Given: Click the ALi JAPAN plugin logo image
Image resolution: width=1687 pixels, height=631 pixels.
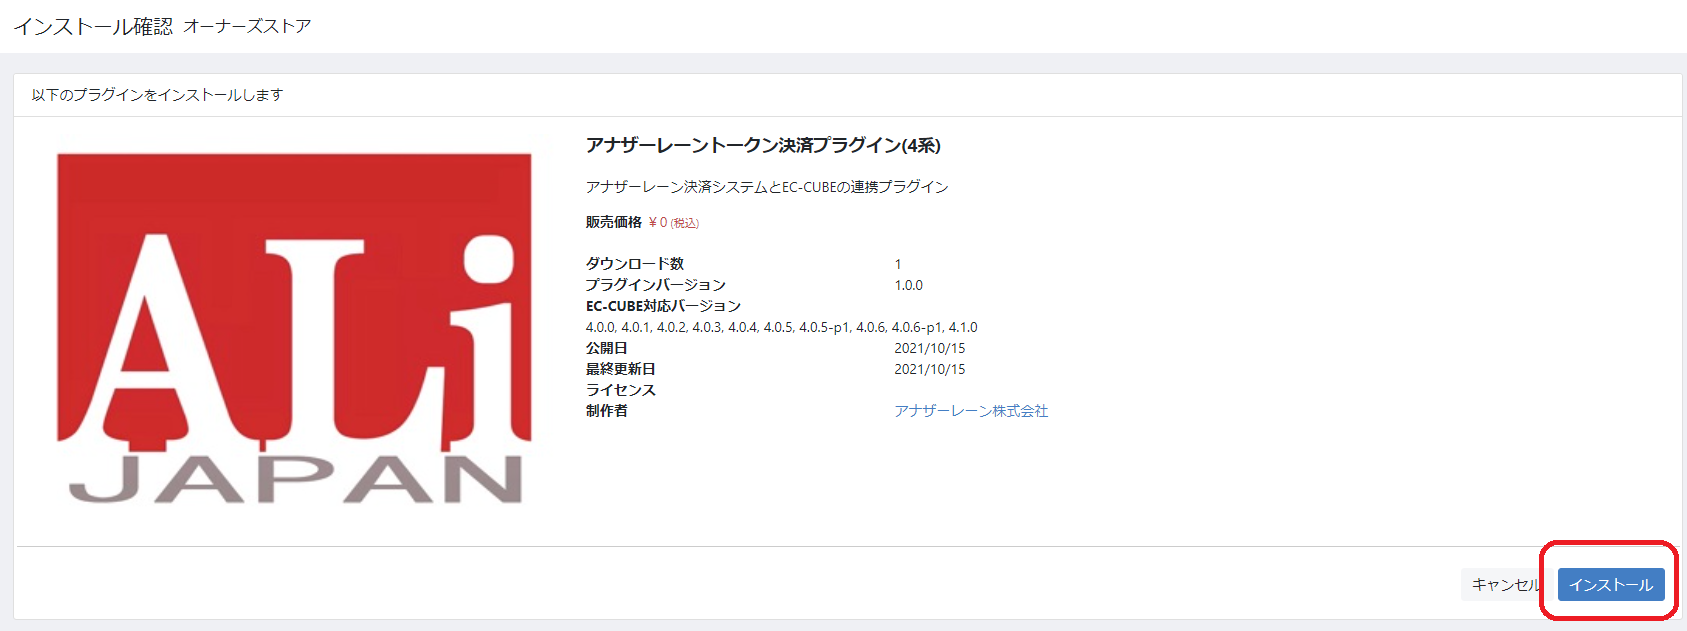Looking at the screenshot, I should click(294, 328).
